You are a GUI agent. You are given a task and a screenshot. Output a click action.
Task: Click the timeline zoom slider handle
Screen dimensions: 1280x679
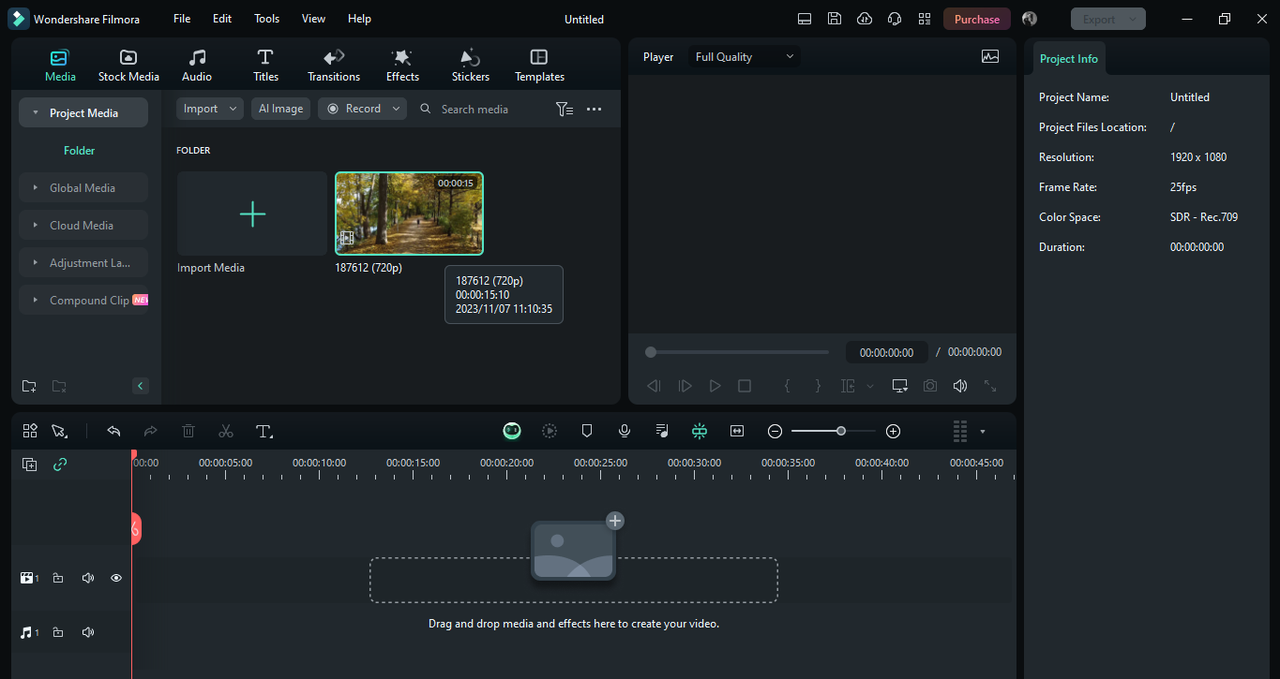click(841, 431)
